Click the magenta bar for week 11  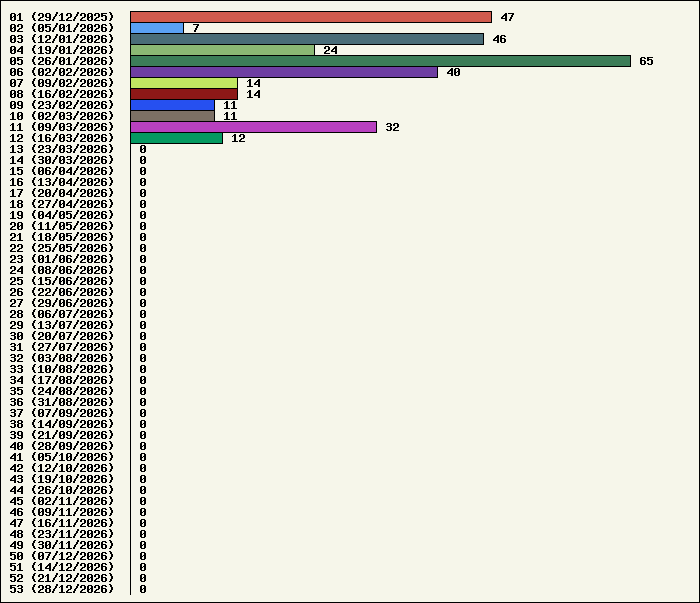coord(253,127)
